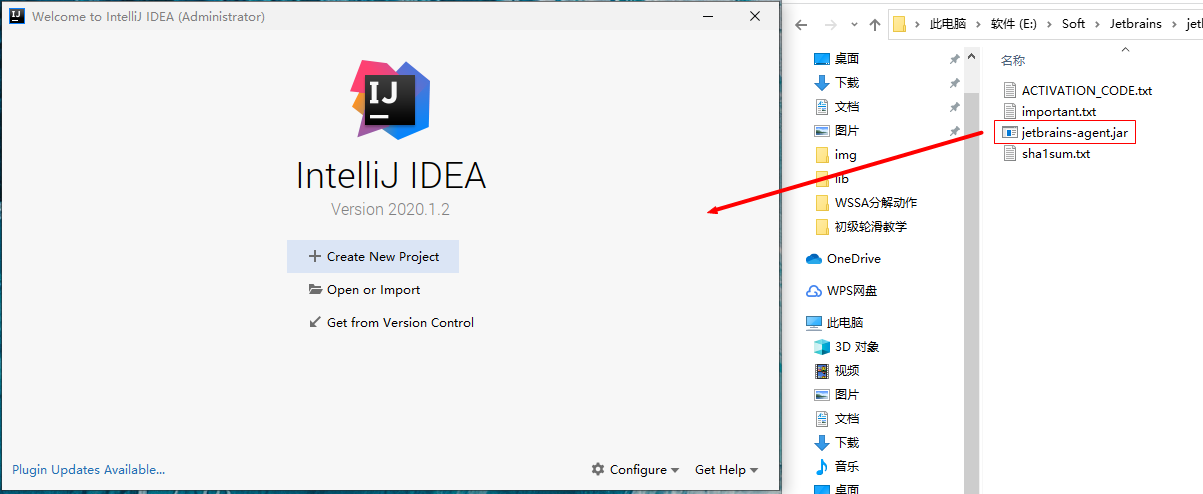Open Explorer recent locations dropdown
The height and width of the screenshot is (494, 1203).
pyautogui.click(x=853, y=25)
